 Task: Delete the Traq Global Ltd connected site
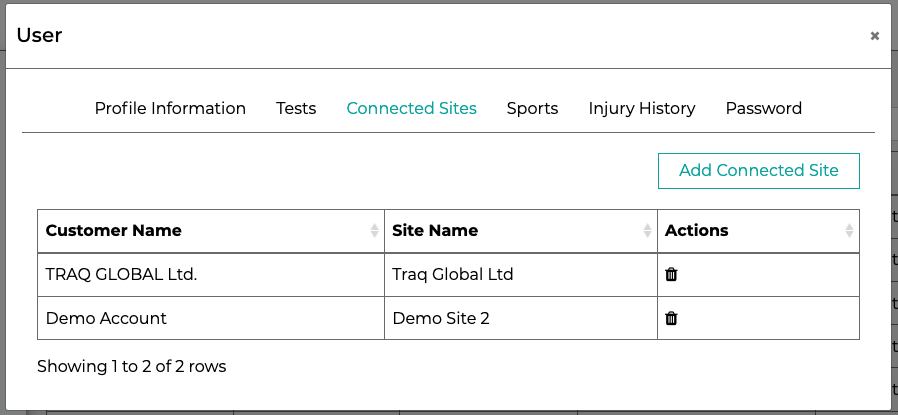(671, 274)
